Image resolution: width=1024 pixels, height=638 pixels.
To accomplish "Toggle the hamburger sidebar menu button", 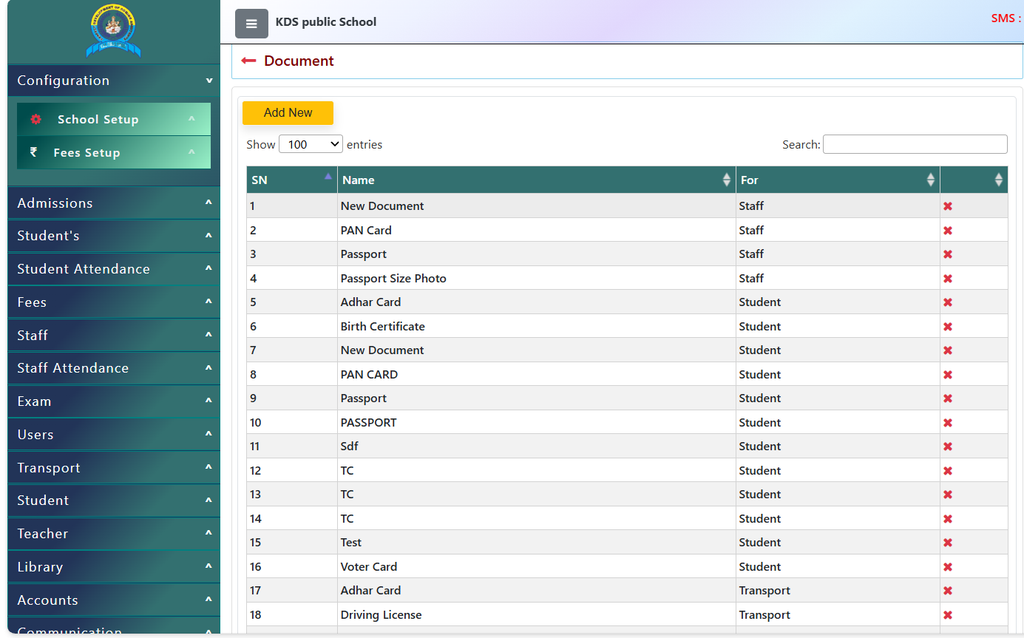I will pos(251,24).
